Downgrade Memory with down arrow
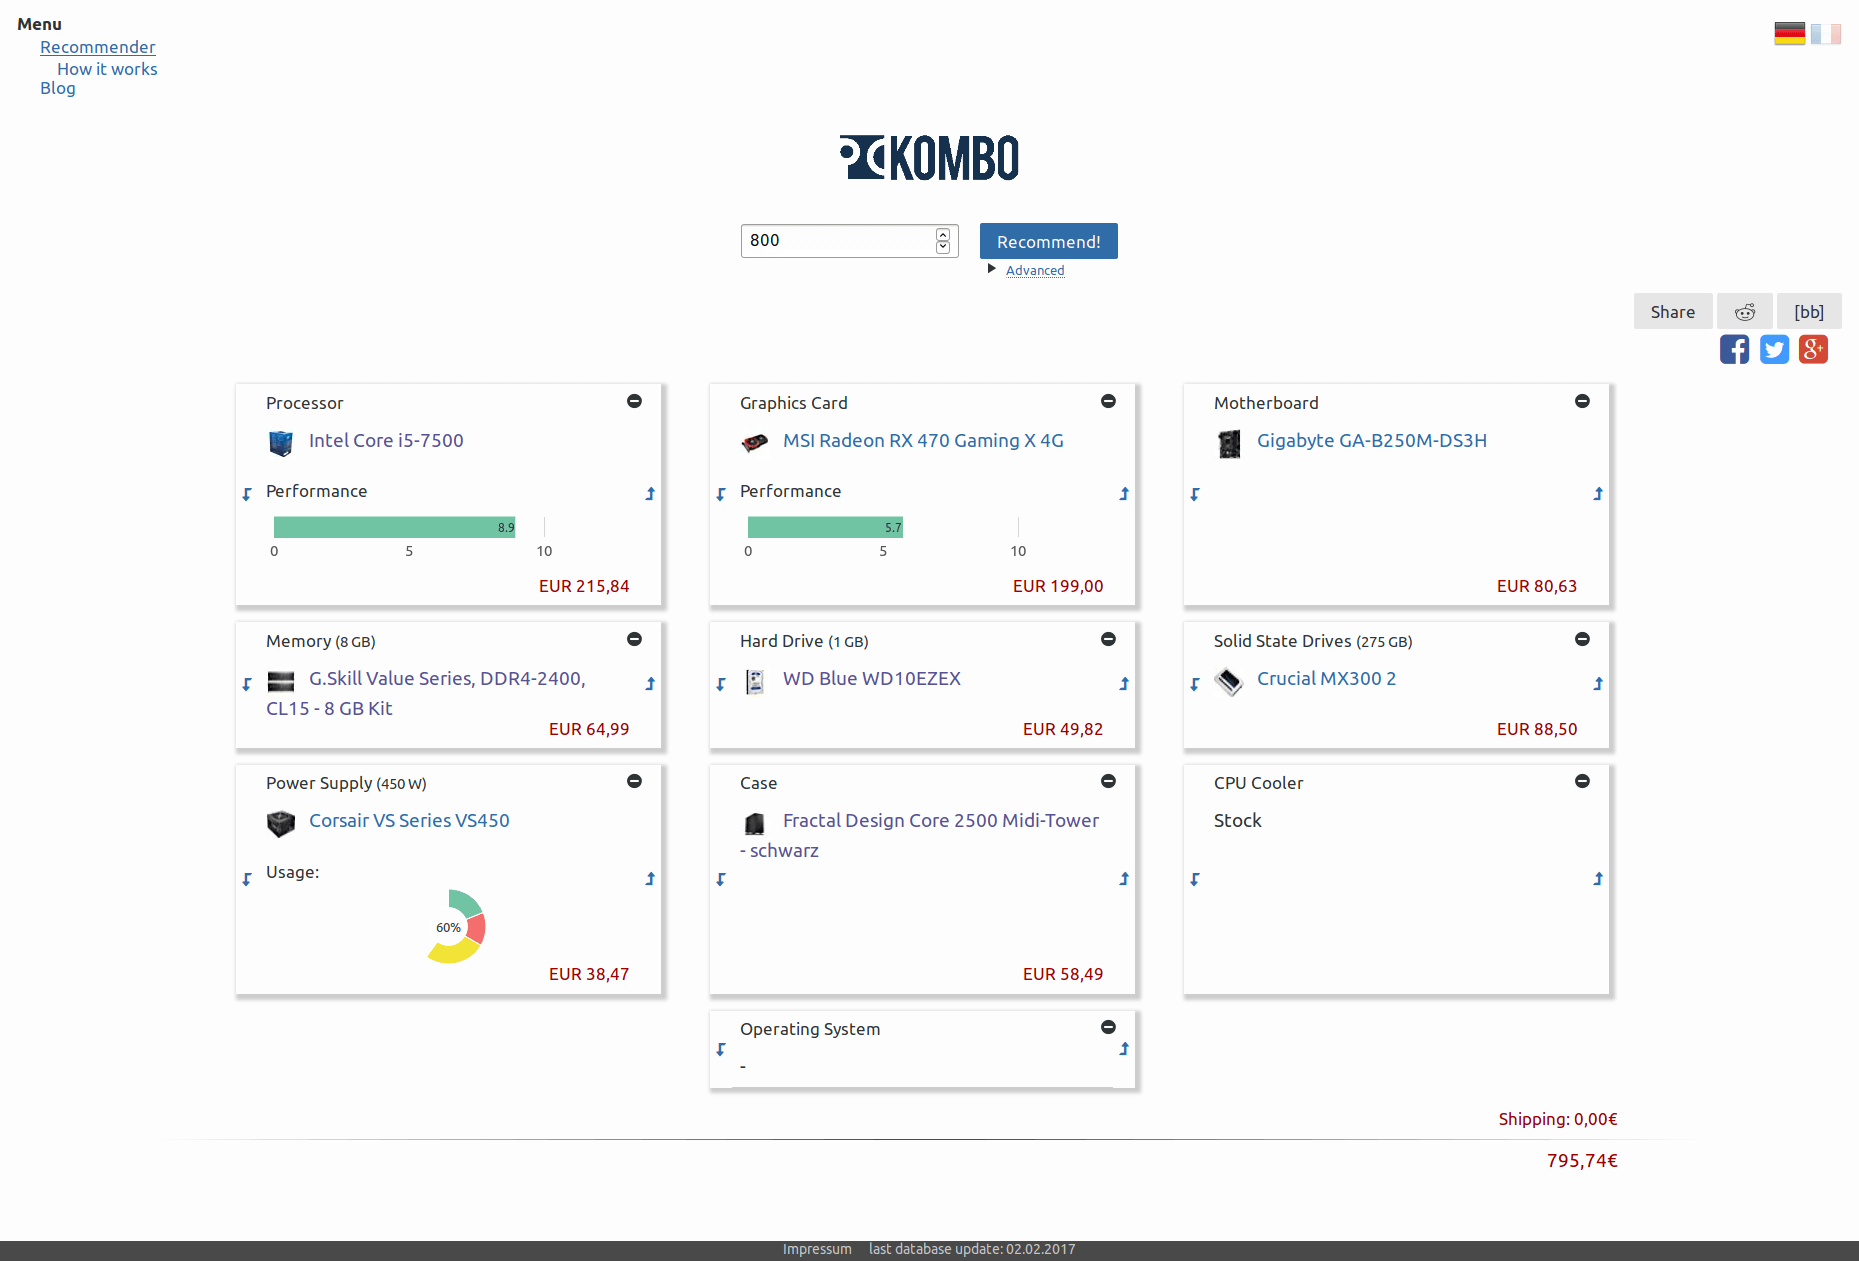Image resolution: width=1859 pixels, height=1261 pixels. pos(247,684)
